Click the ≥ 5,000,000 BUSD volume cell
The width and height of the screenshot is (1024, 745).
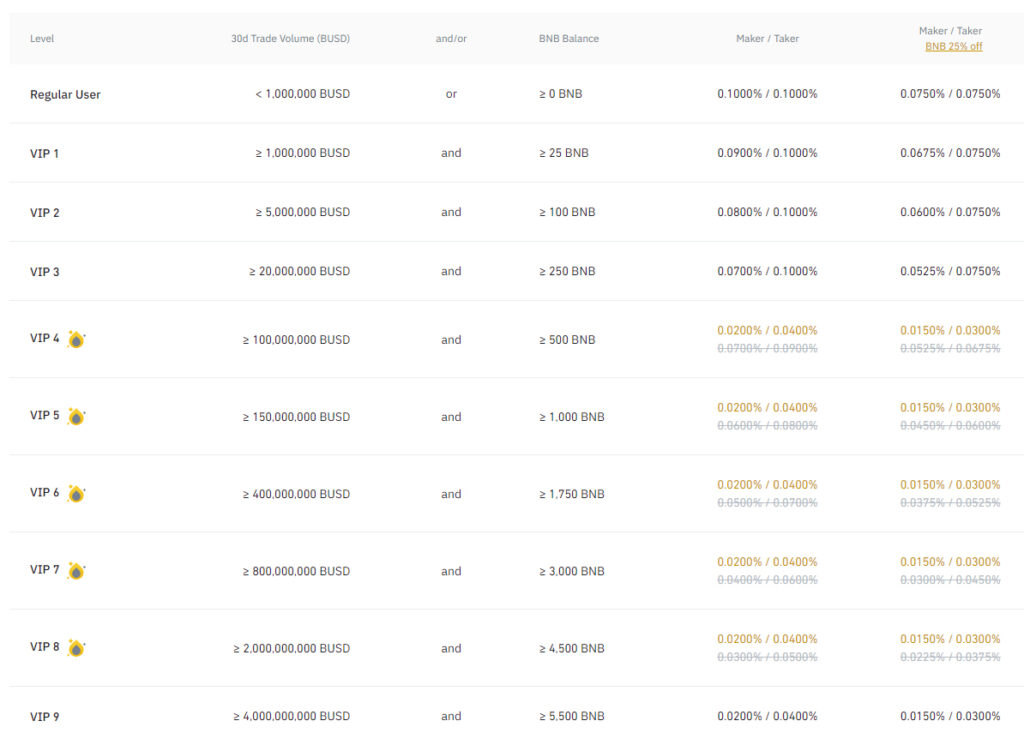tap(302, 212)
